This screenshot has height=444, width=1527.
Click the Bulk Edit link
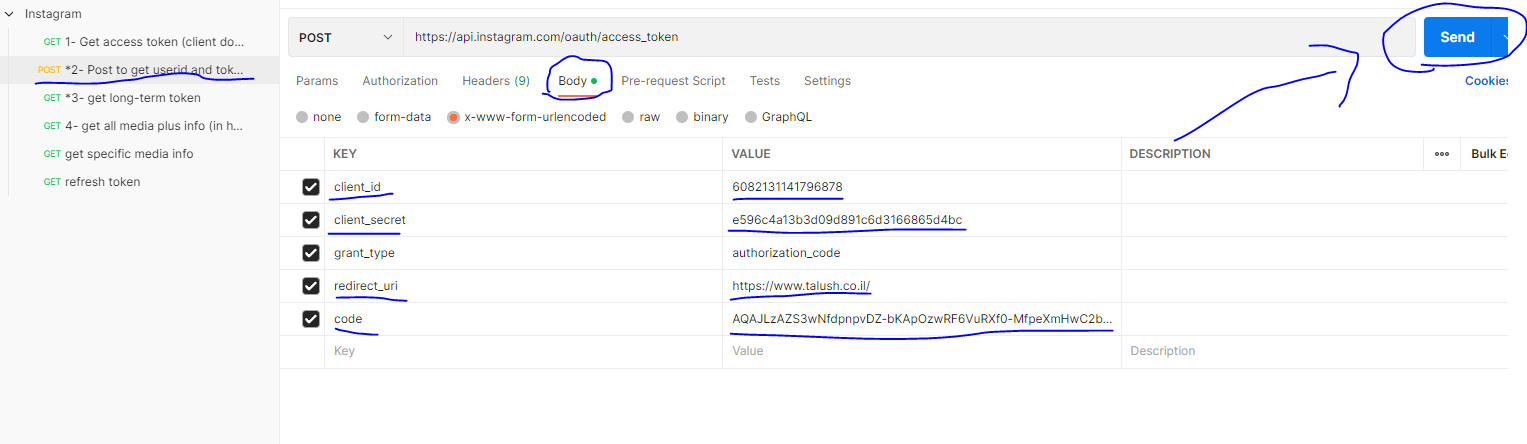pyautogui.click(x=1489, y=154)
